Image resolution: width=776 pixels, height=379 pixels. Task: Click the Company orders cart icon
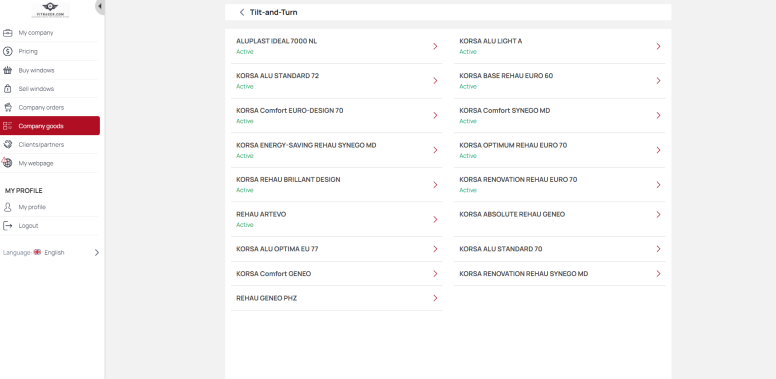7,107
